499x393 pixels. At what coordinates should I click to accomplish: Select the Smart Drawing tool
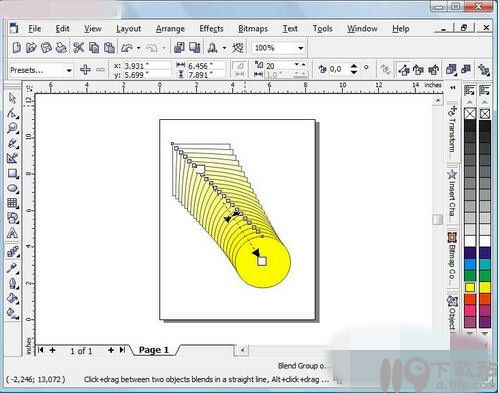point(13,158)
